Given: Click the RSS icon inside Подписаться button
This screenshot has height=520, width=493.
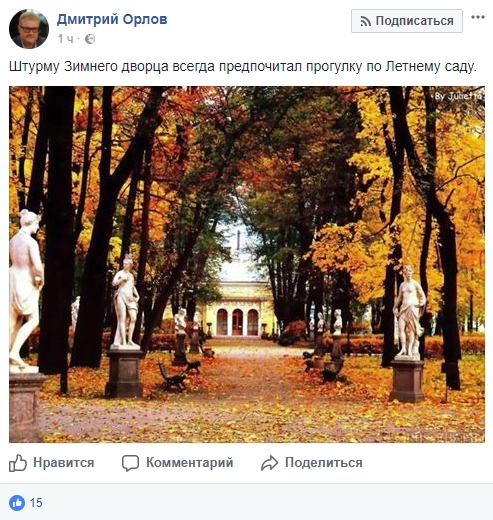Looking at the screenshot, I should [366, 21].
